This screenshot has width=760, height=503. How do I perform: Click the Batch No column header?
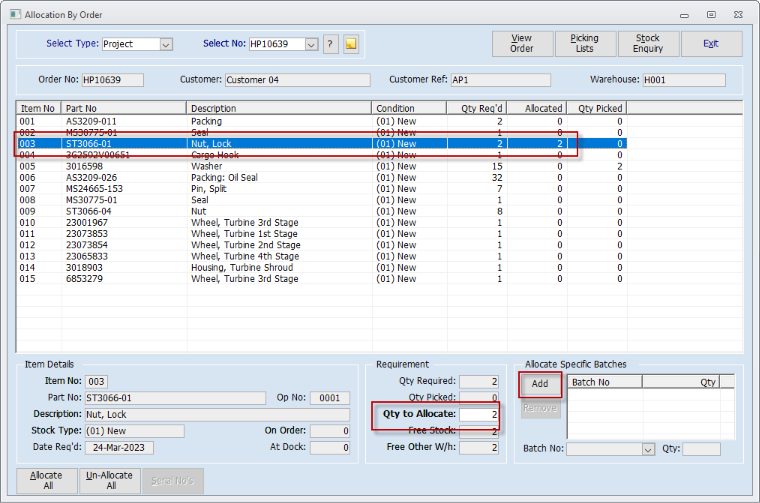[x=605, y=382]
